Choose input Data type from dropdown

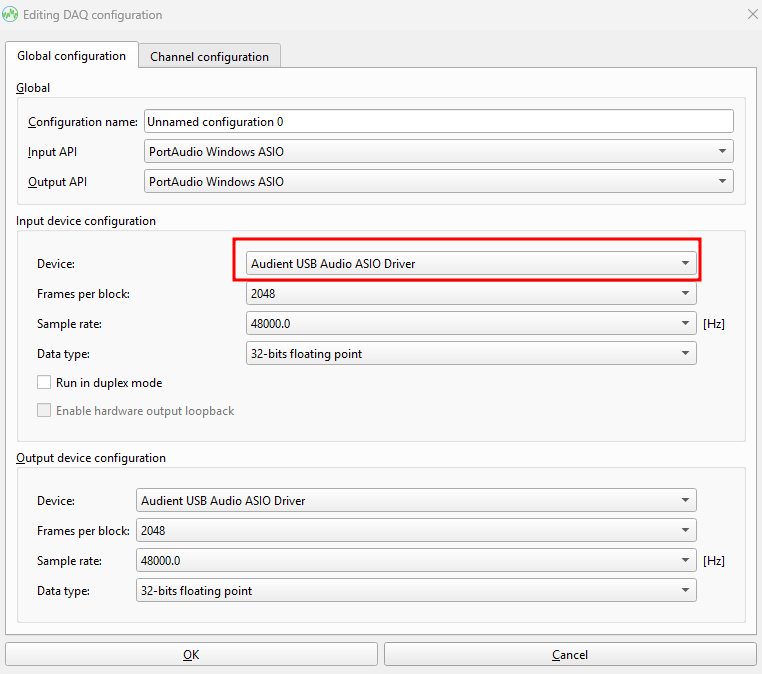(x=470, y=354)
